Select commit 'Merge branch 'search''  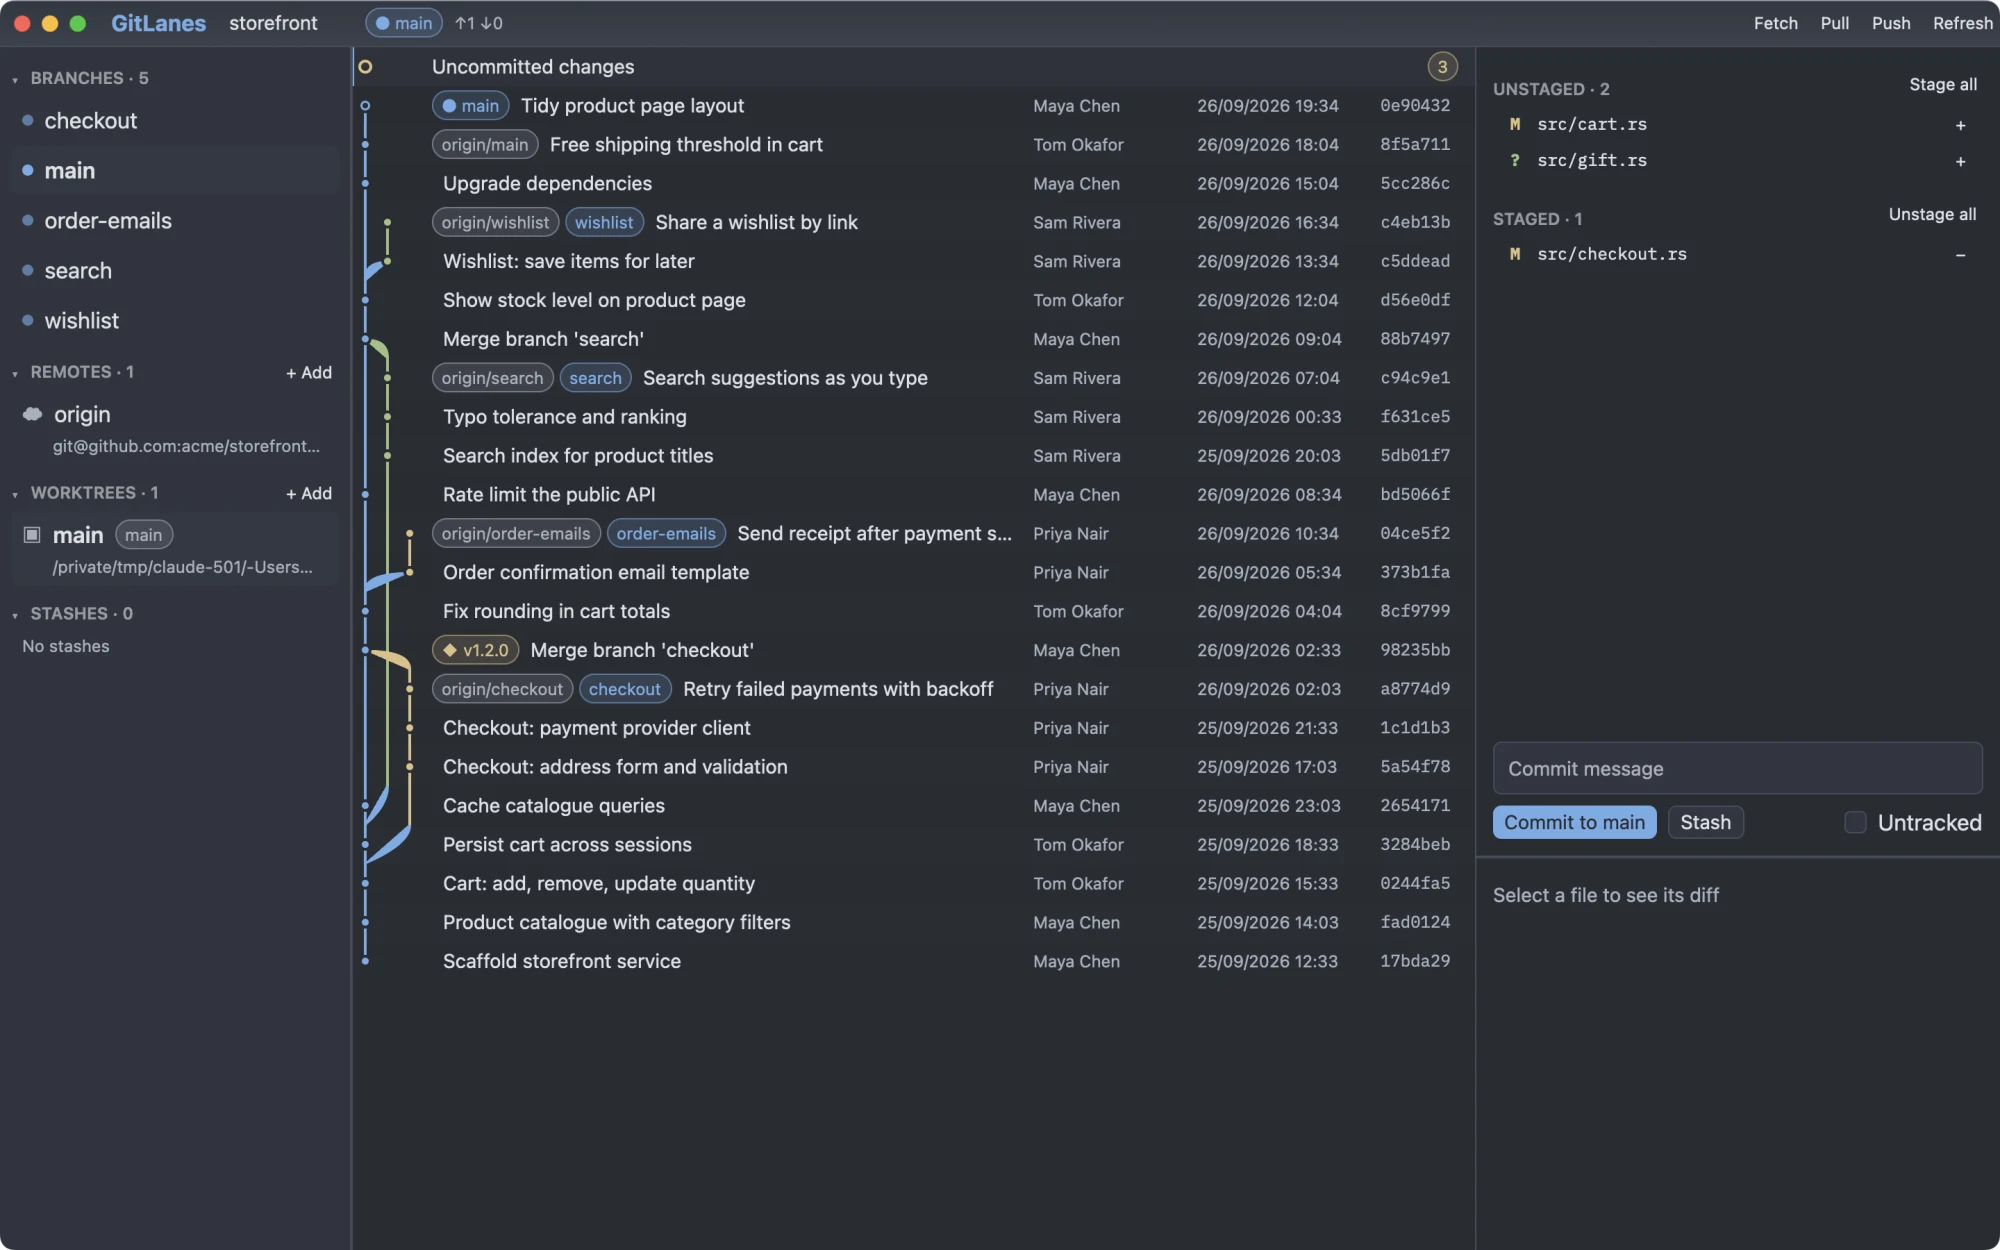(914, 339)
